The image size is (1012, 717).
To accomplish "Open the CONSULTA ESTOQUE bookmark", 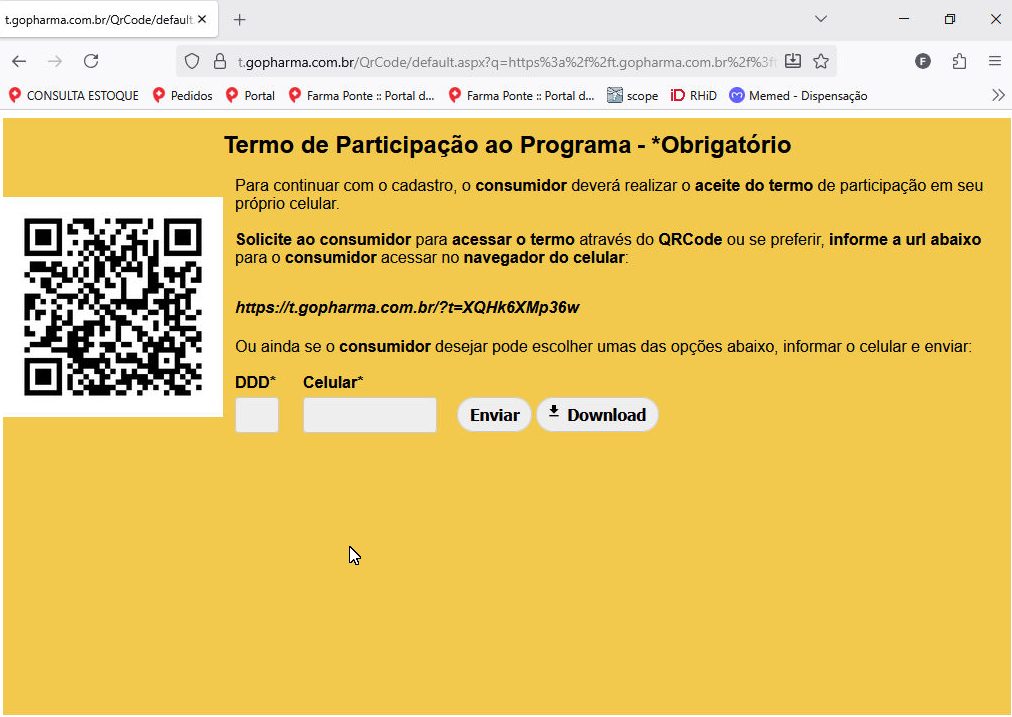I will pos(74,95).
